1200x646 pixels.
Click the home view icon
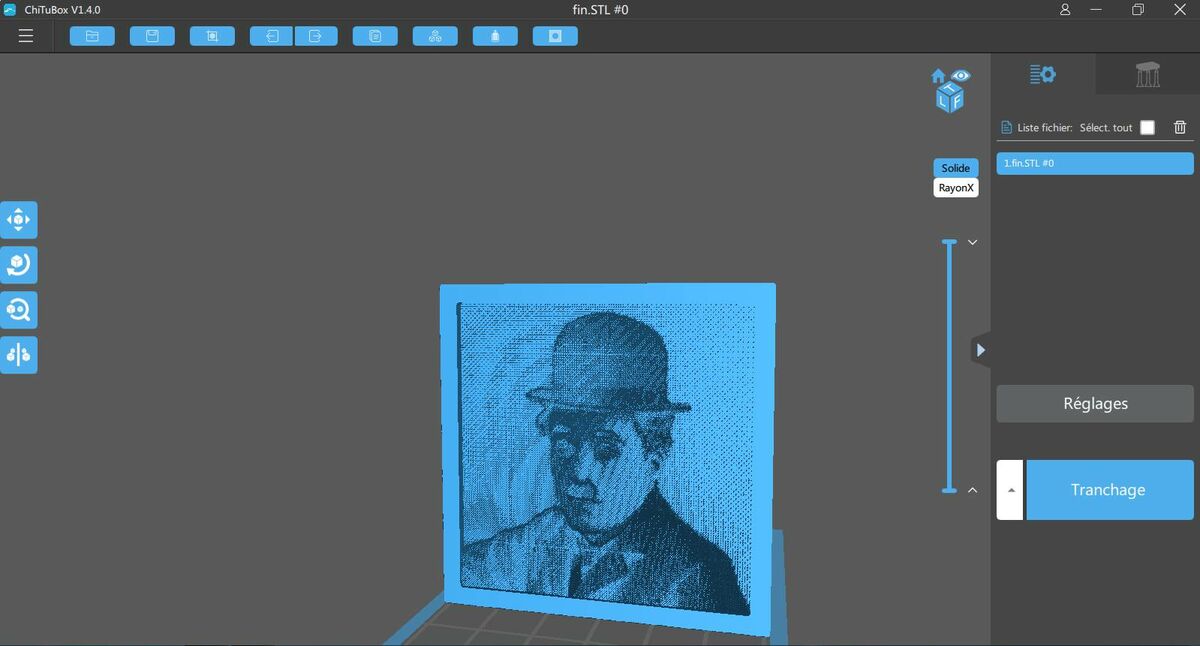[x=938, y=76]
